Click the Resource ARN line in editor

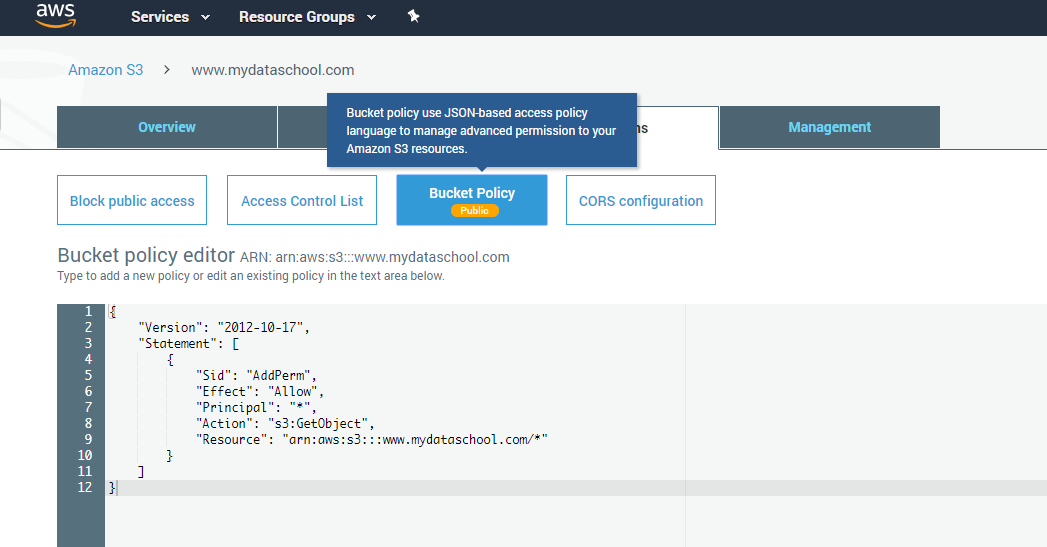pyautogui.click(x=371, y=439)
